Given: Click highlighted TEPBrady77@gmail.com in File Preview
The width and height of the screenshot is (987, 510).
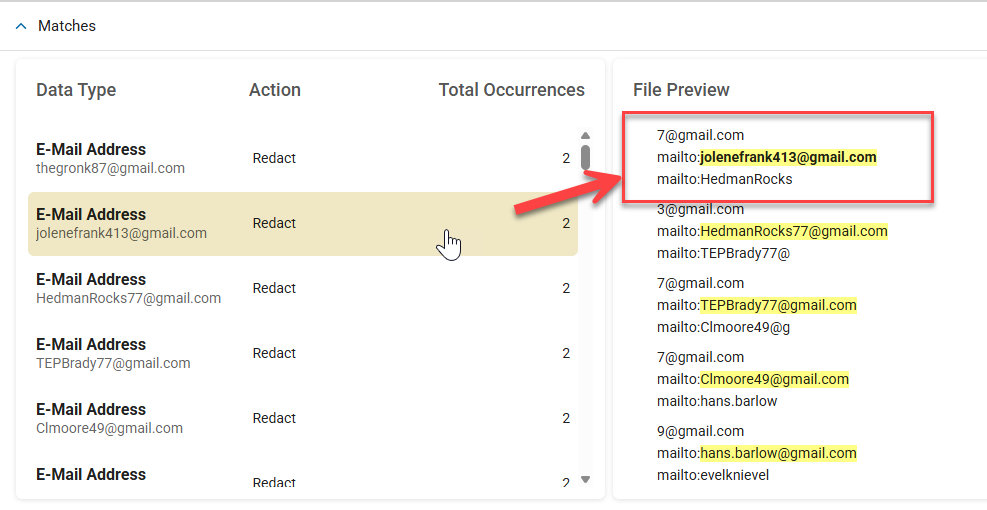Looking at the screenshot, I should [x=778, y=305].
